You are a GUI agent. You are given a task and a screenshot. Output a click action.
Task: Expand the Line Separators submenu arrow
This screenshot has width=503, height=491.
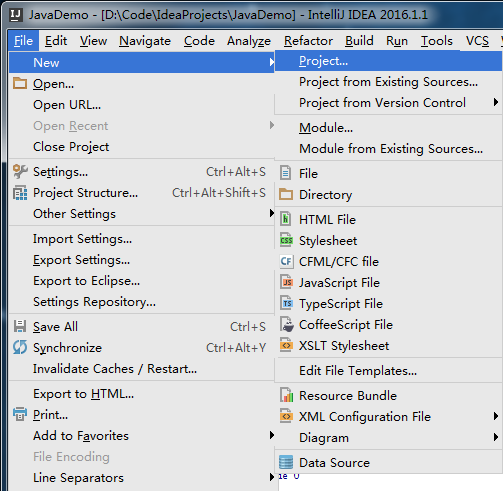[272, 477]
